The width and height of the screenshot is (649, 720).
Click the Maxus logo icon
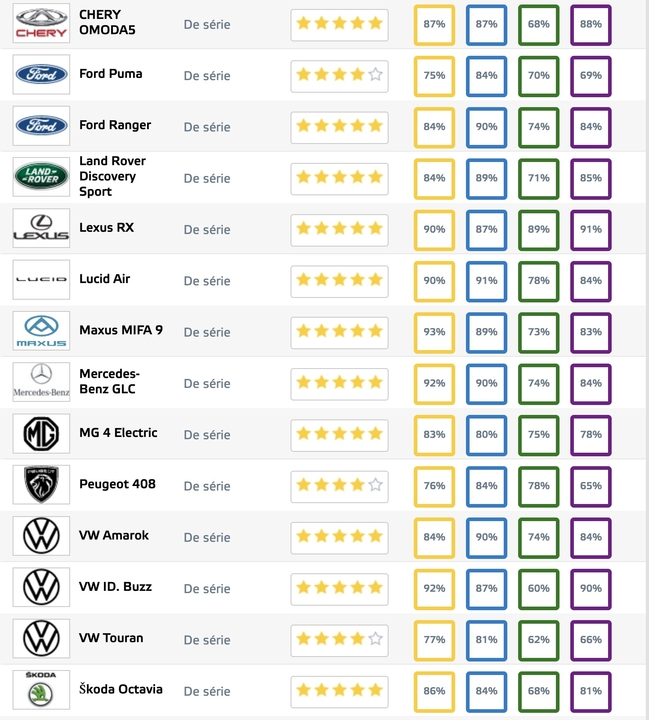coord(41,332)
